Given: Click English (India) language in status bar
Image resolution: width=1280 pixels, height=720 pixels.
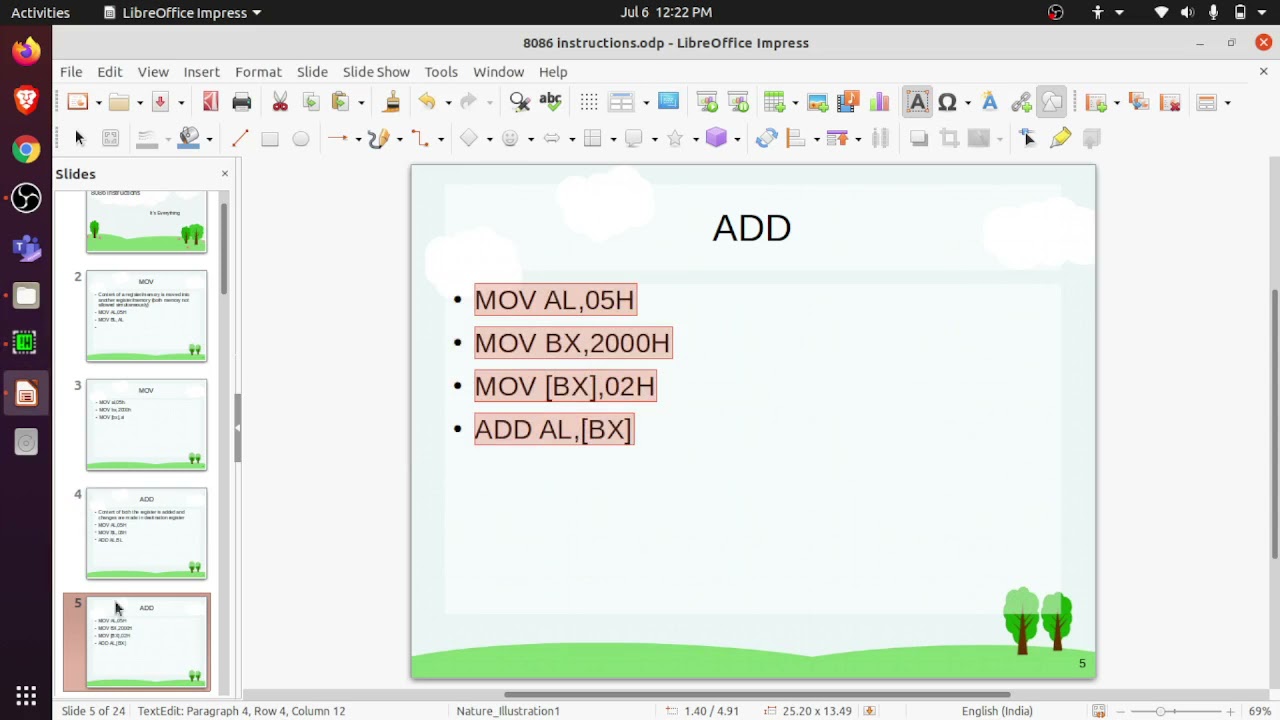Looking at the screenshot, I should pyautogui.click(x=997, y=711).
